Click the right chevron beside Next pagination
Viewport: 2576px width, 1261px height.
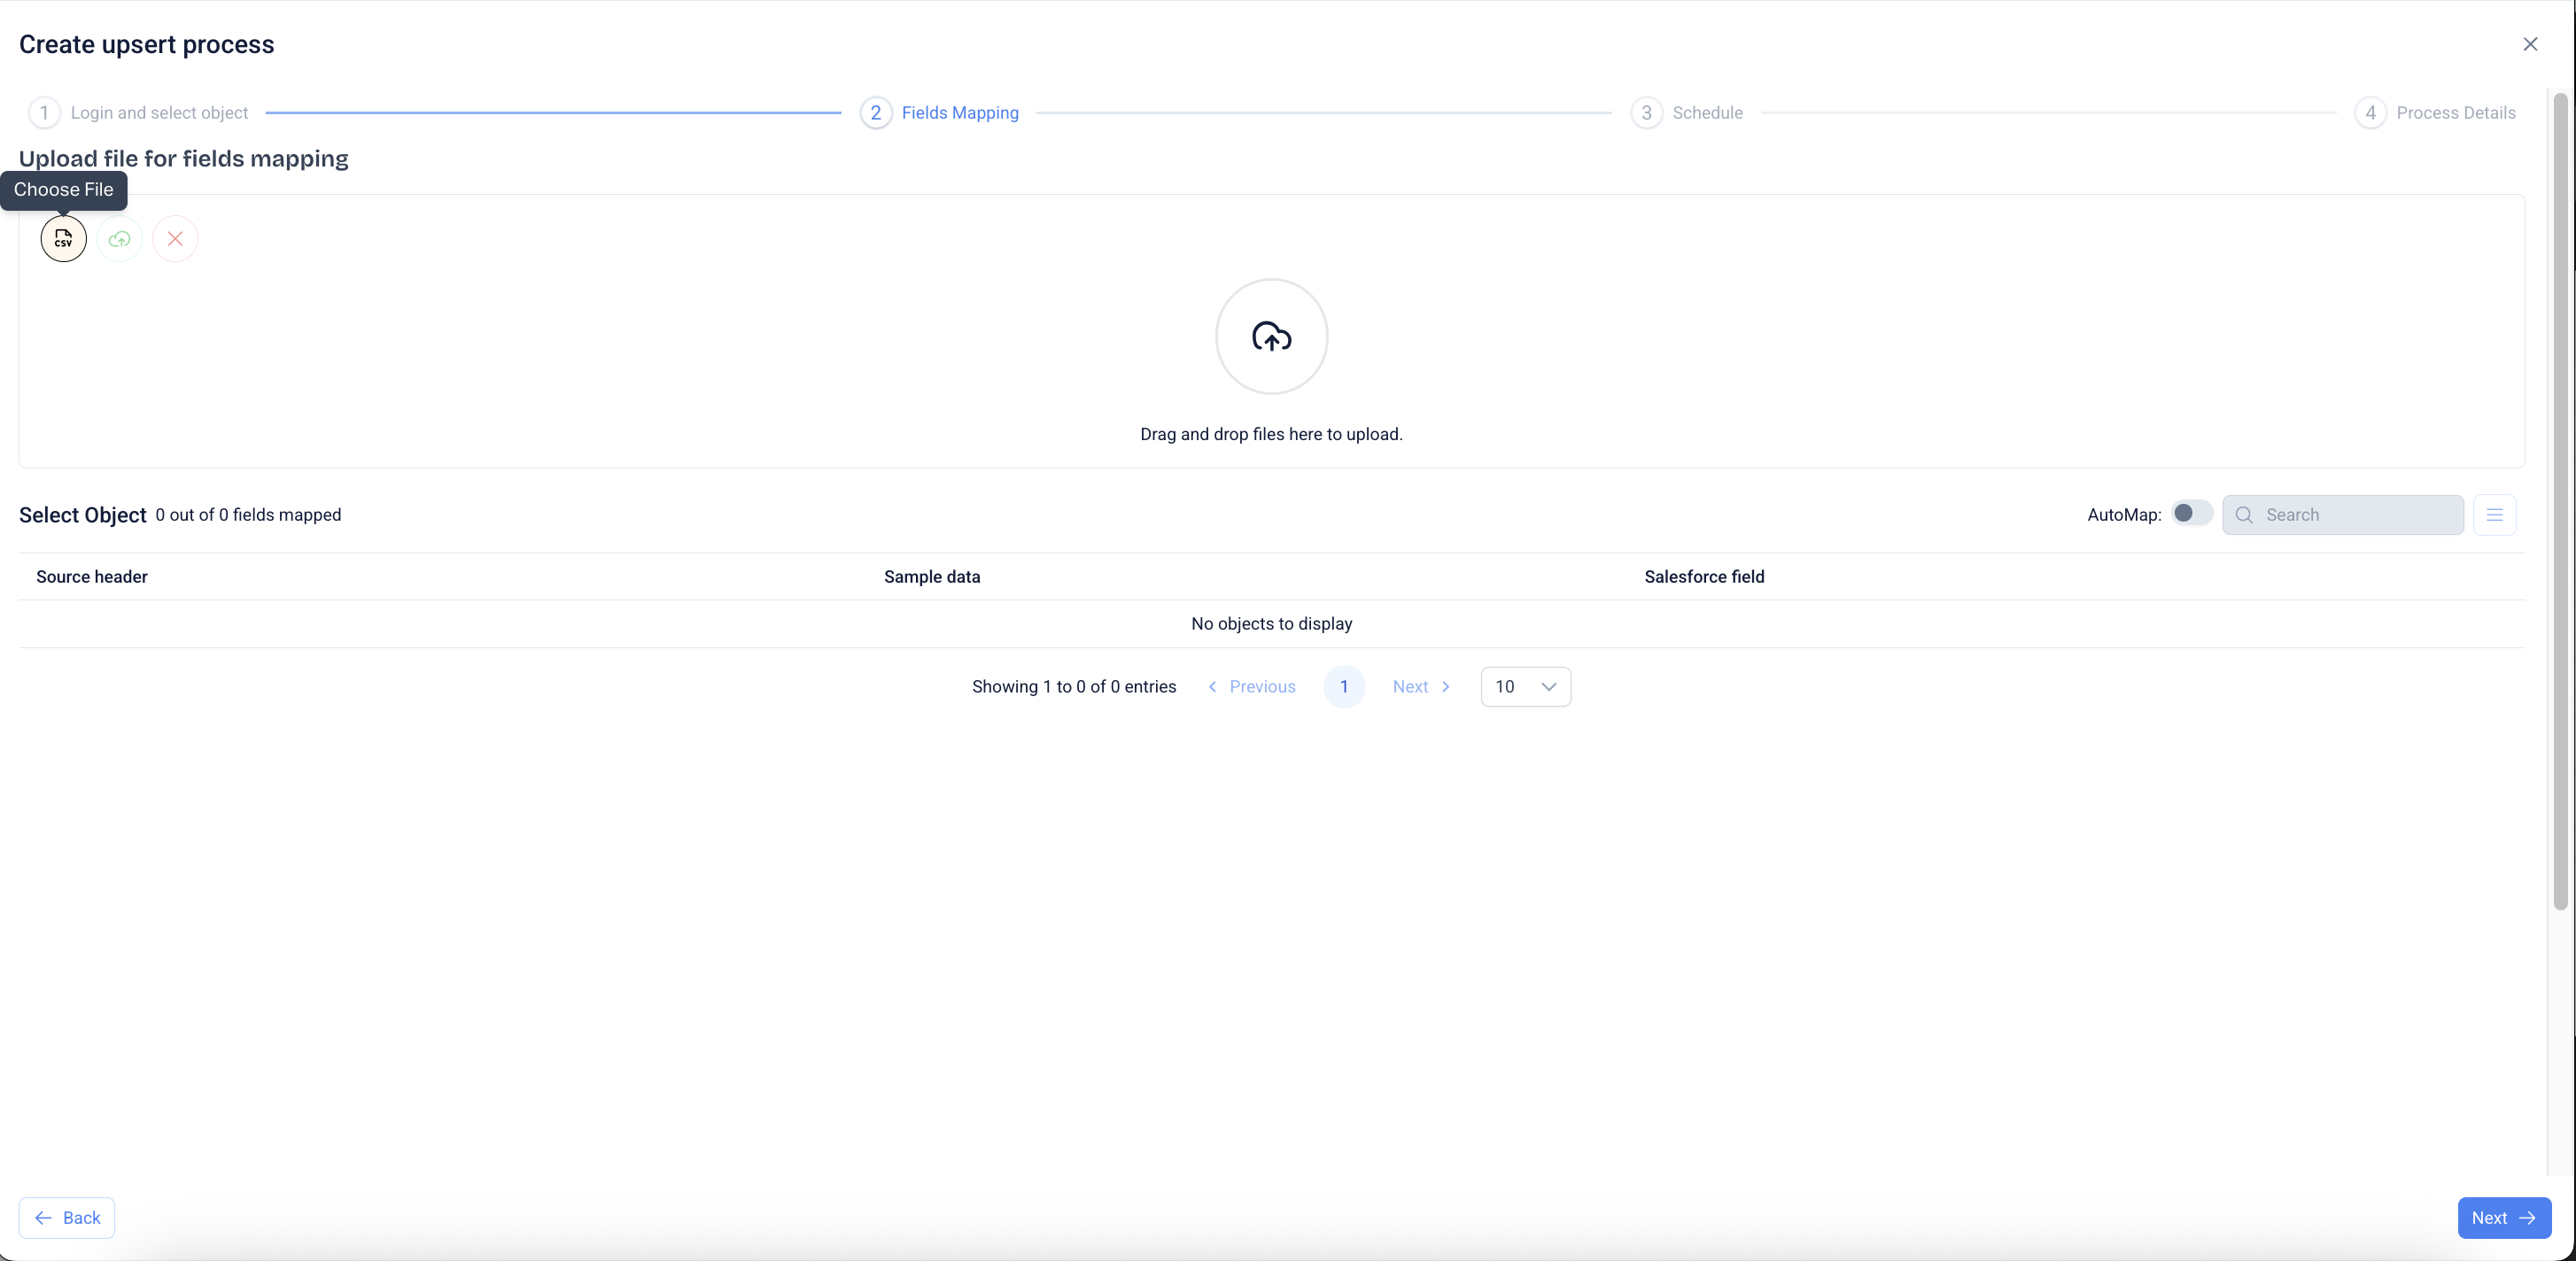tap(1446, 687)
